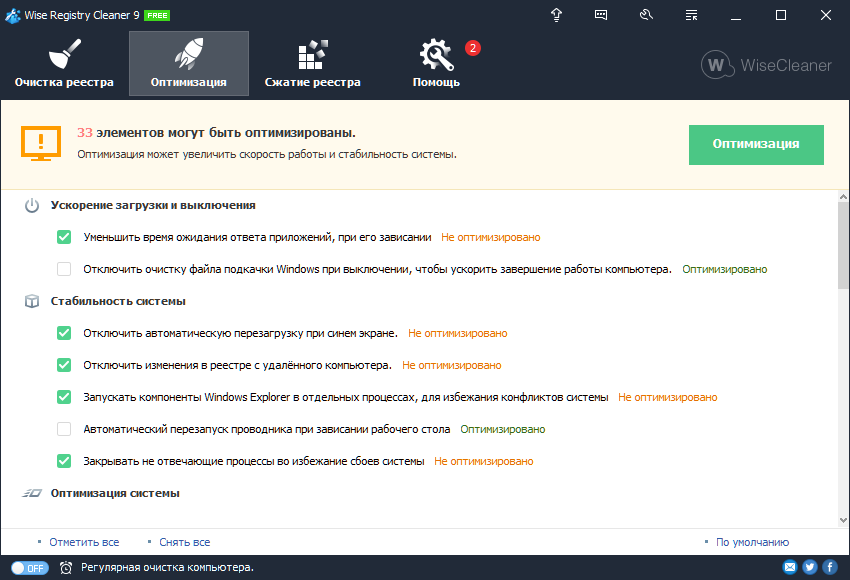Click the FREE badge in title bar
The height and width of the screenshot is (580, 850).
157,16
